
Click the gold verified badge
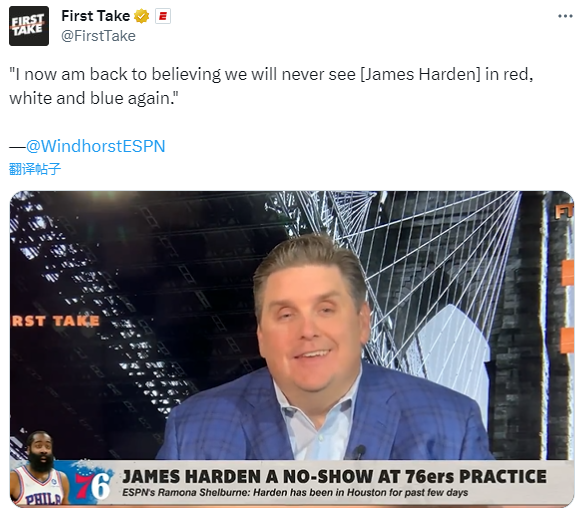(x=141, y=16)
